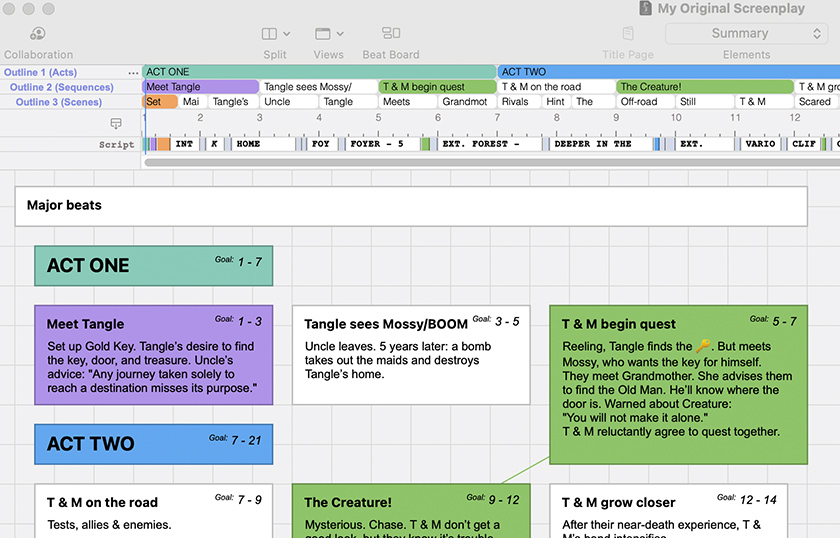The width and height of the screenshot is (840, 538).
Task: Expand the Split dropdown arrow
Action: [287, 34]
